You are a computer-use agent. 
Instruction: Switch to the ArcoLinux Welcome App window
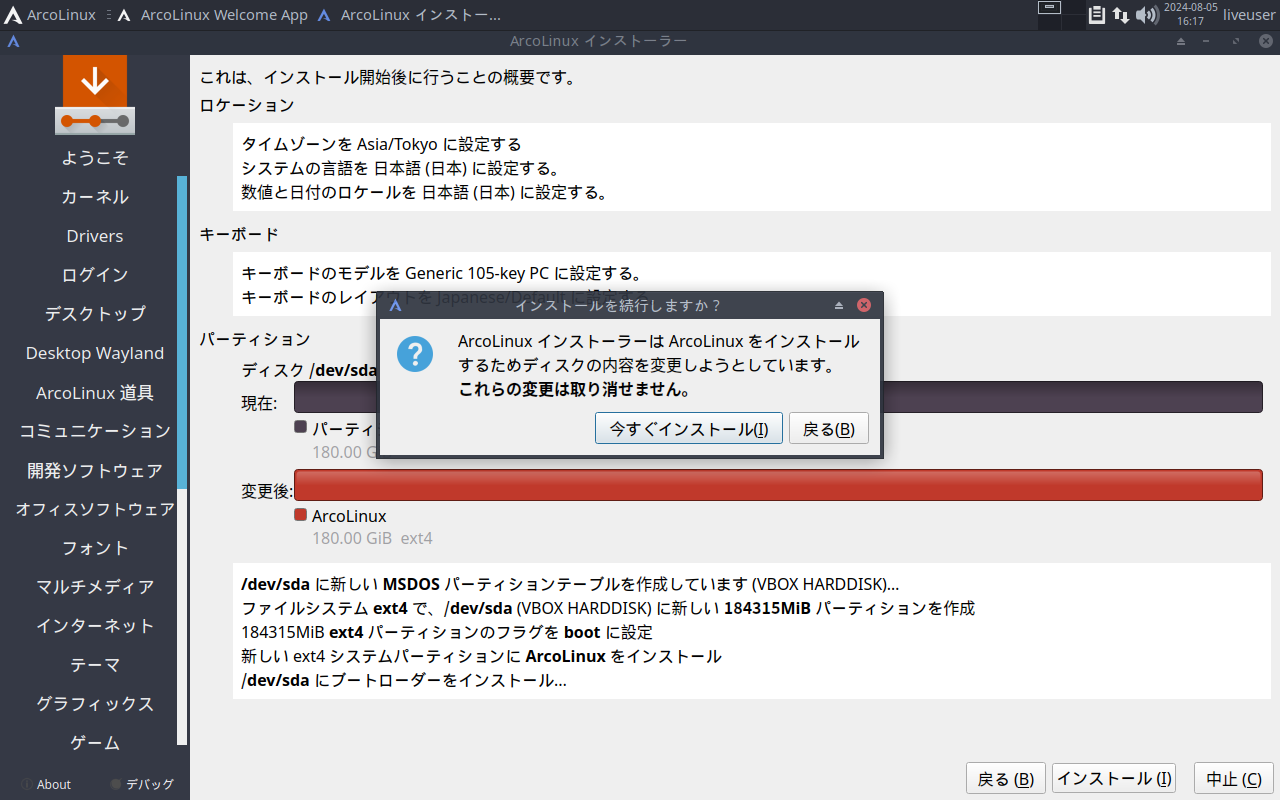click(212, 15)
